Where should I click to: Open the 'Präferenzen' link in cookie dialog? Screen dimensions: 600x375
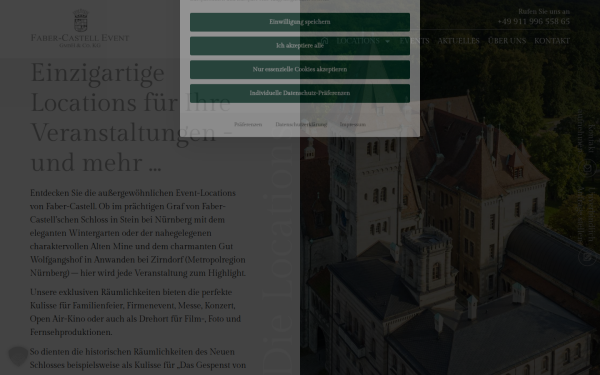click(x=248, y=124)
